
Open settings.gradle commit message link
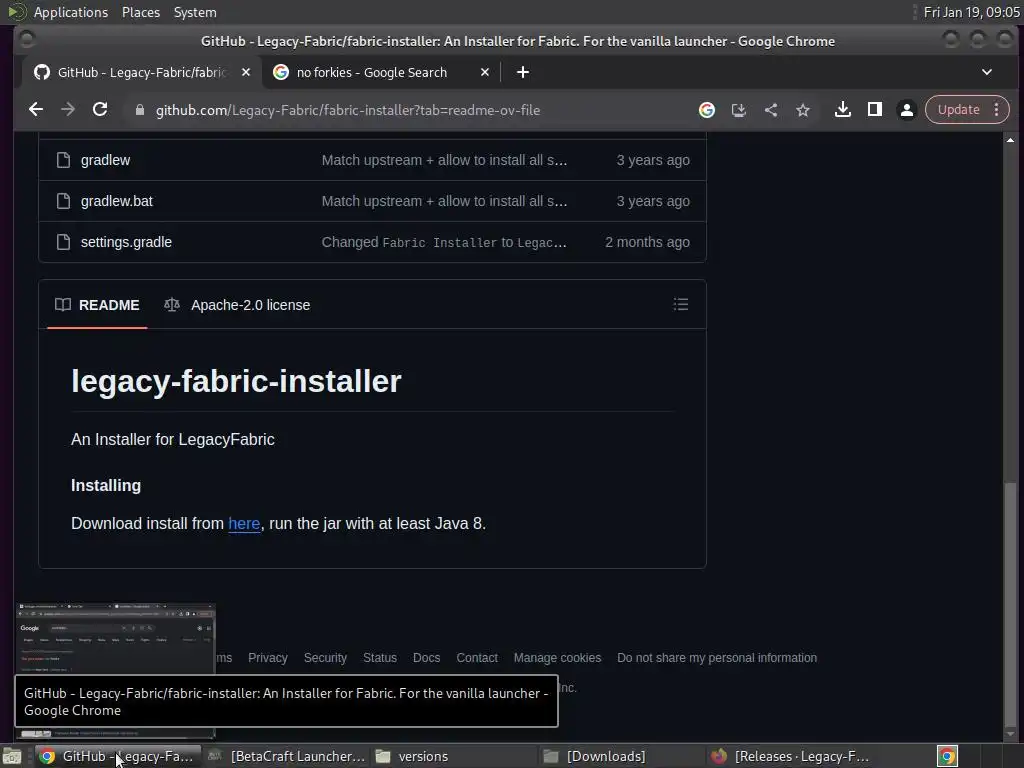click(444, 242)
